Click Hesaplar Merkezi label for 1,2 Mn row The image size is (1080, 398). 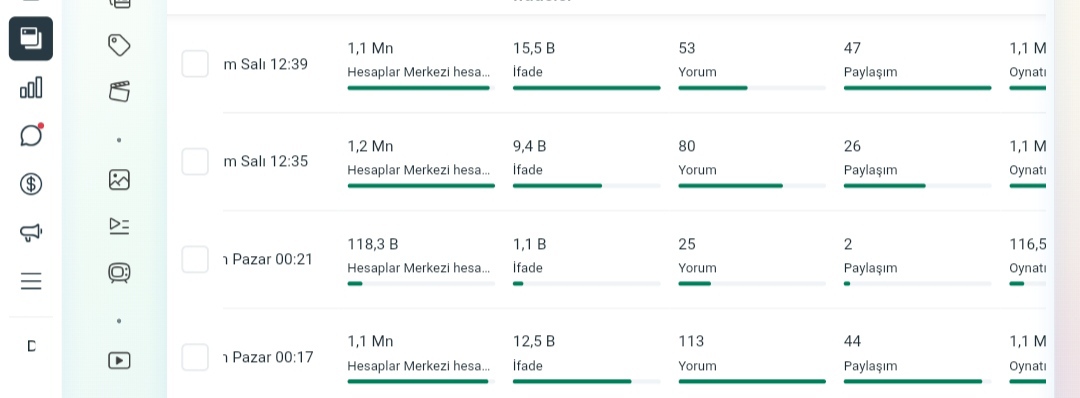tap(419, 170)
